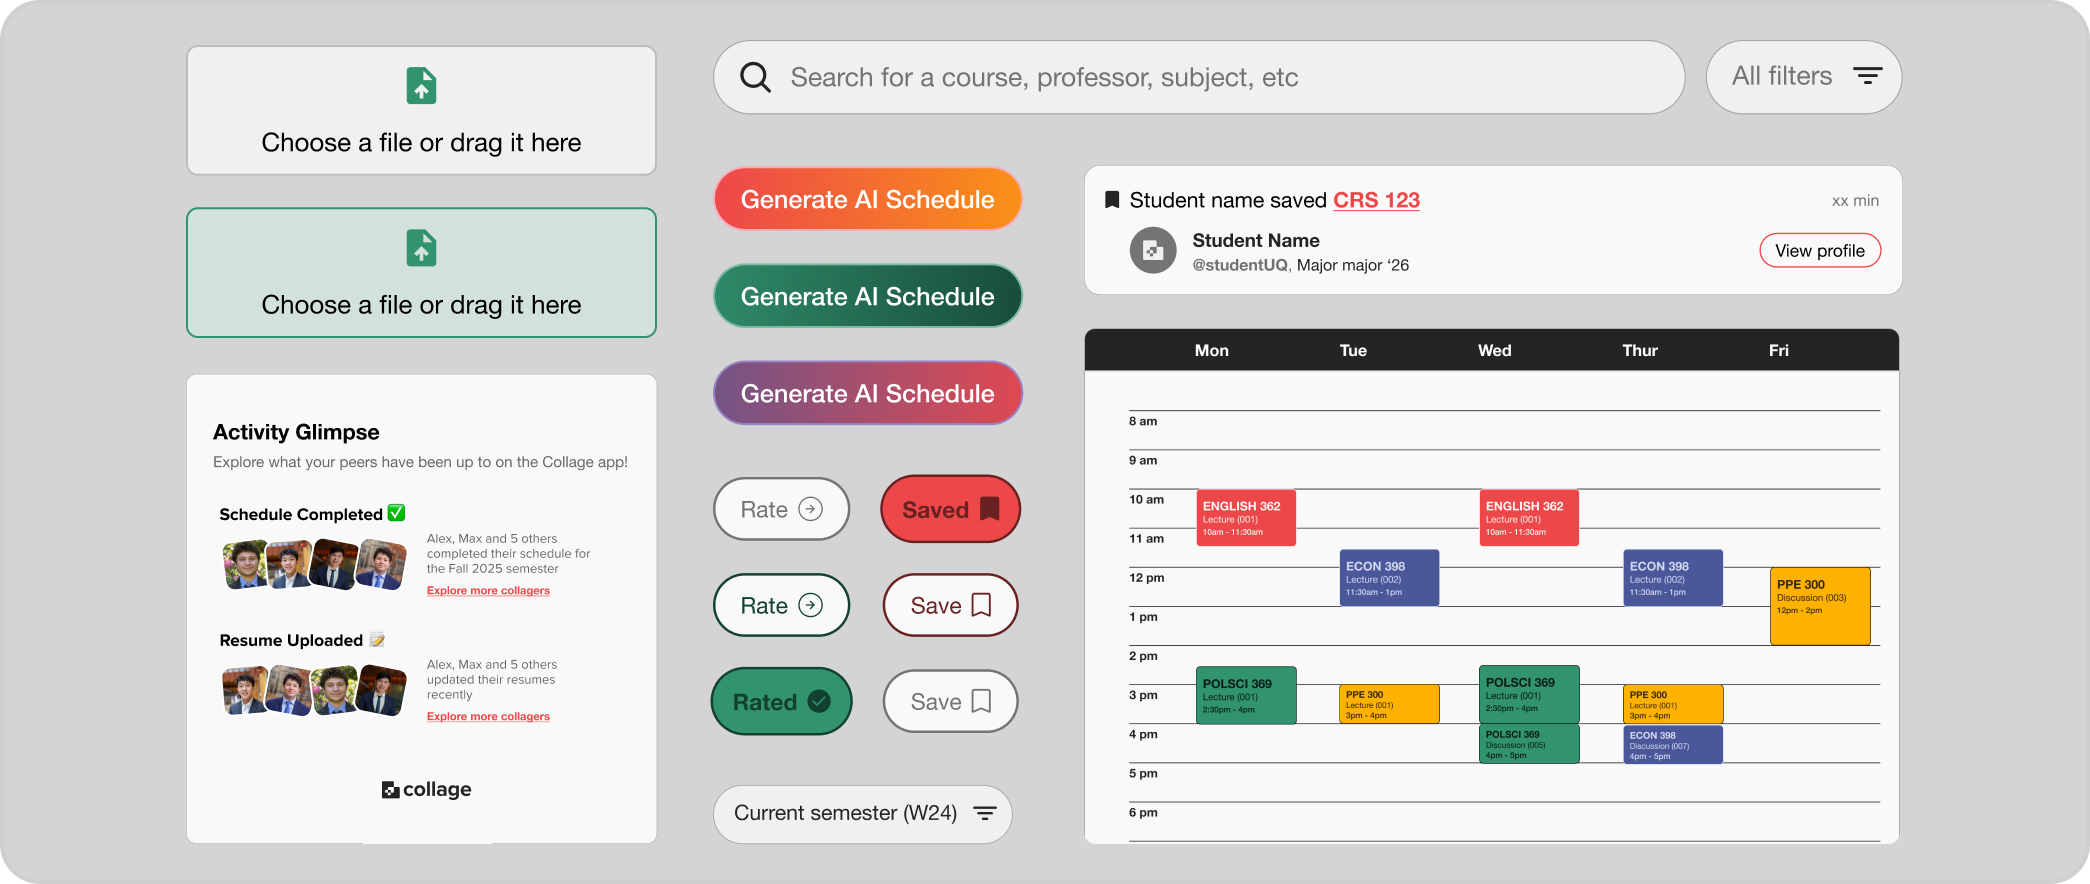Image resolution: width=2090 pixels, height=884 pixels.
Task: Select the Wed column header in the schedule
Action: tap(1495, 350)
